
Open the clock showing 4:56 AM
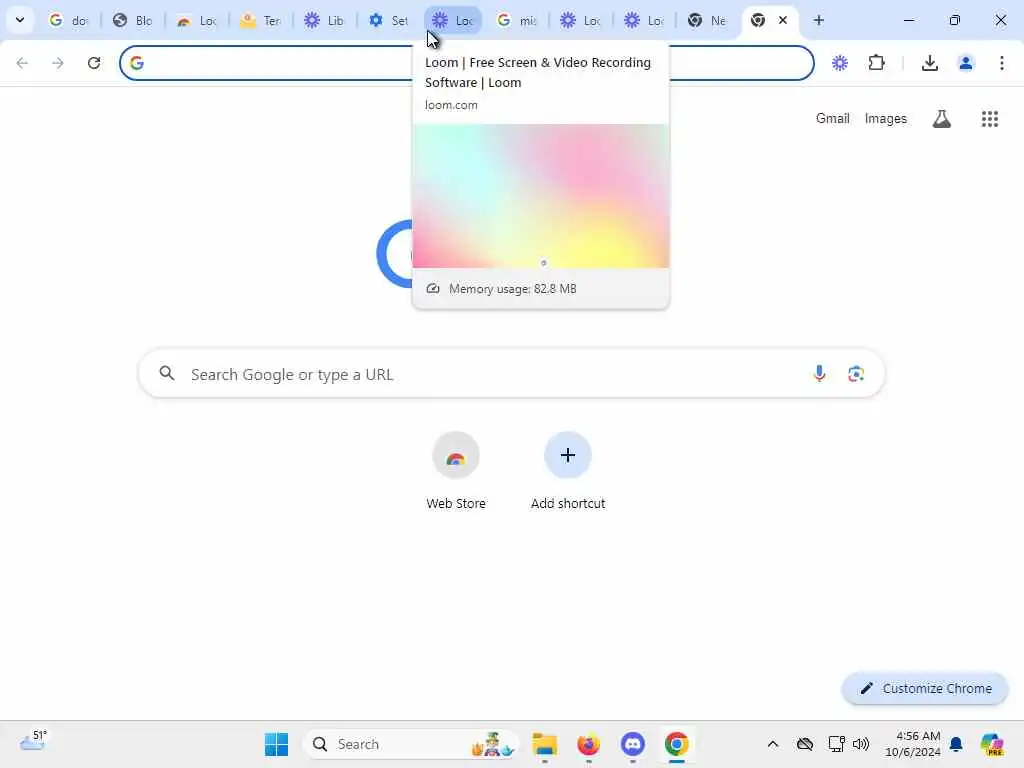912,744
